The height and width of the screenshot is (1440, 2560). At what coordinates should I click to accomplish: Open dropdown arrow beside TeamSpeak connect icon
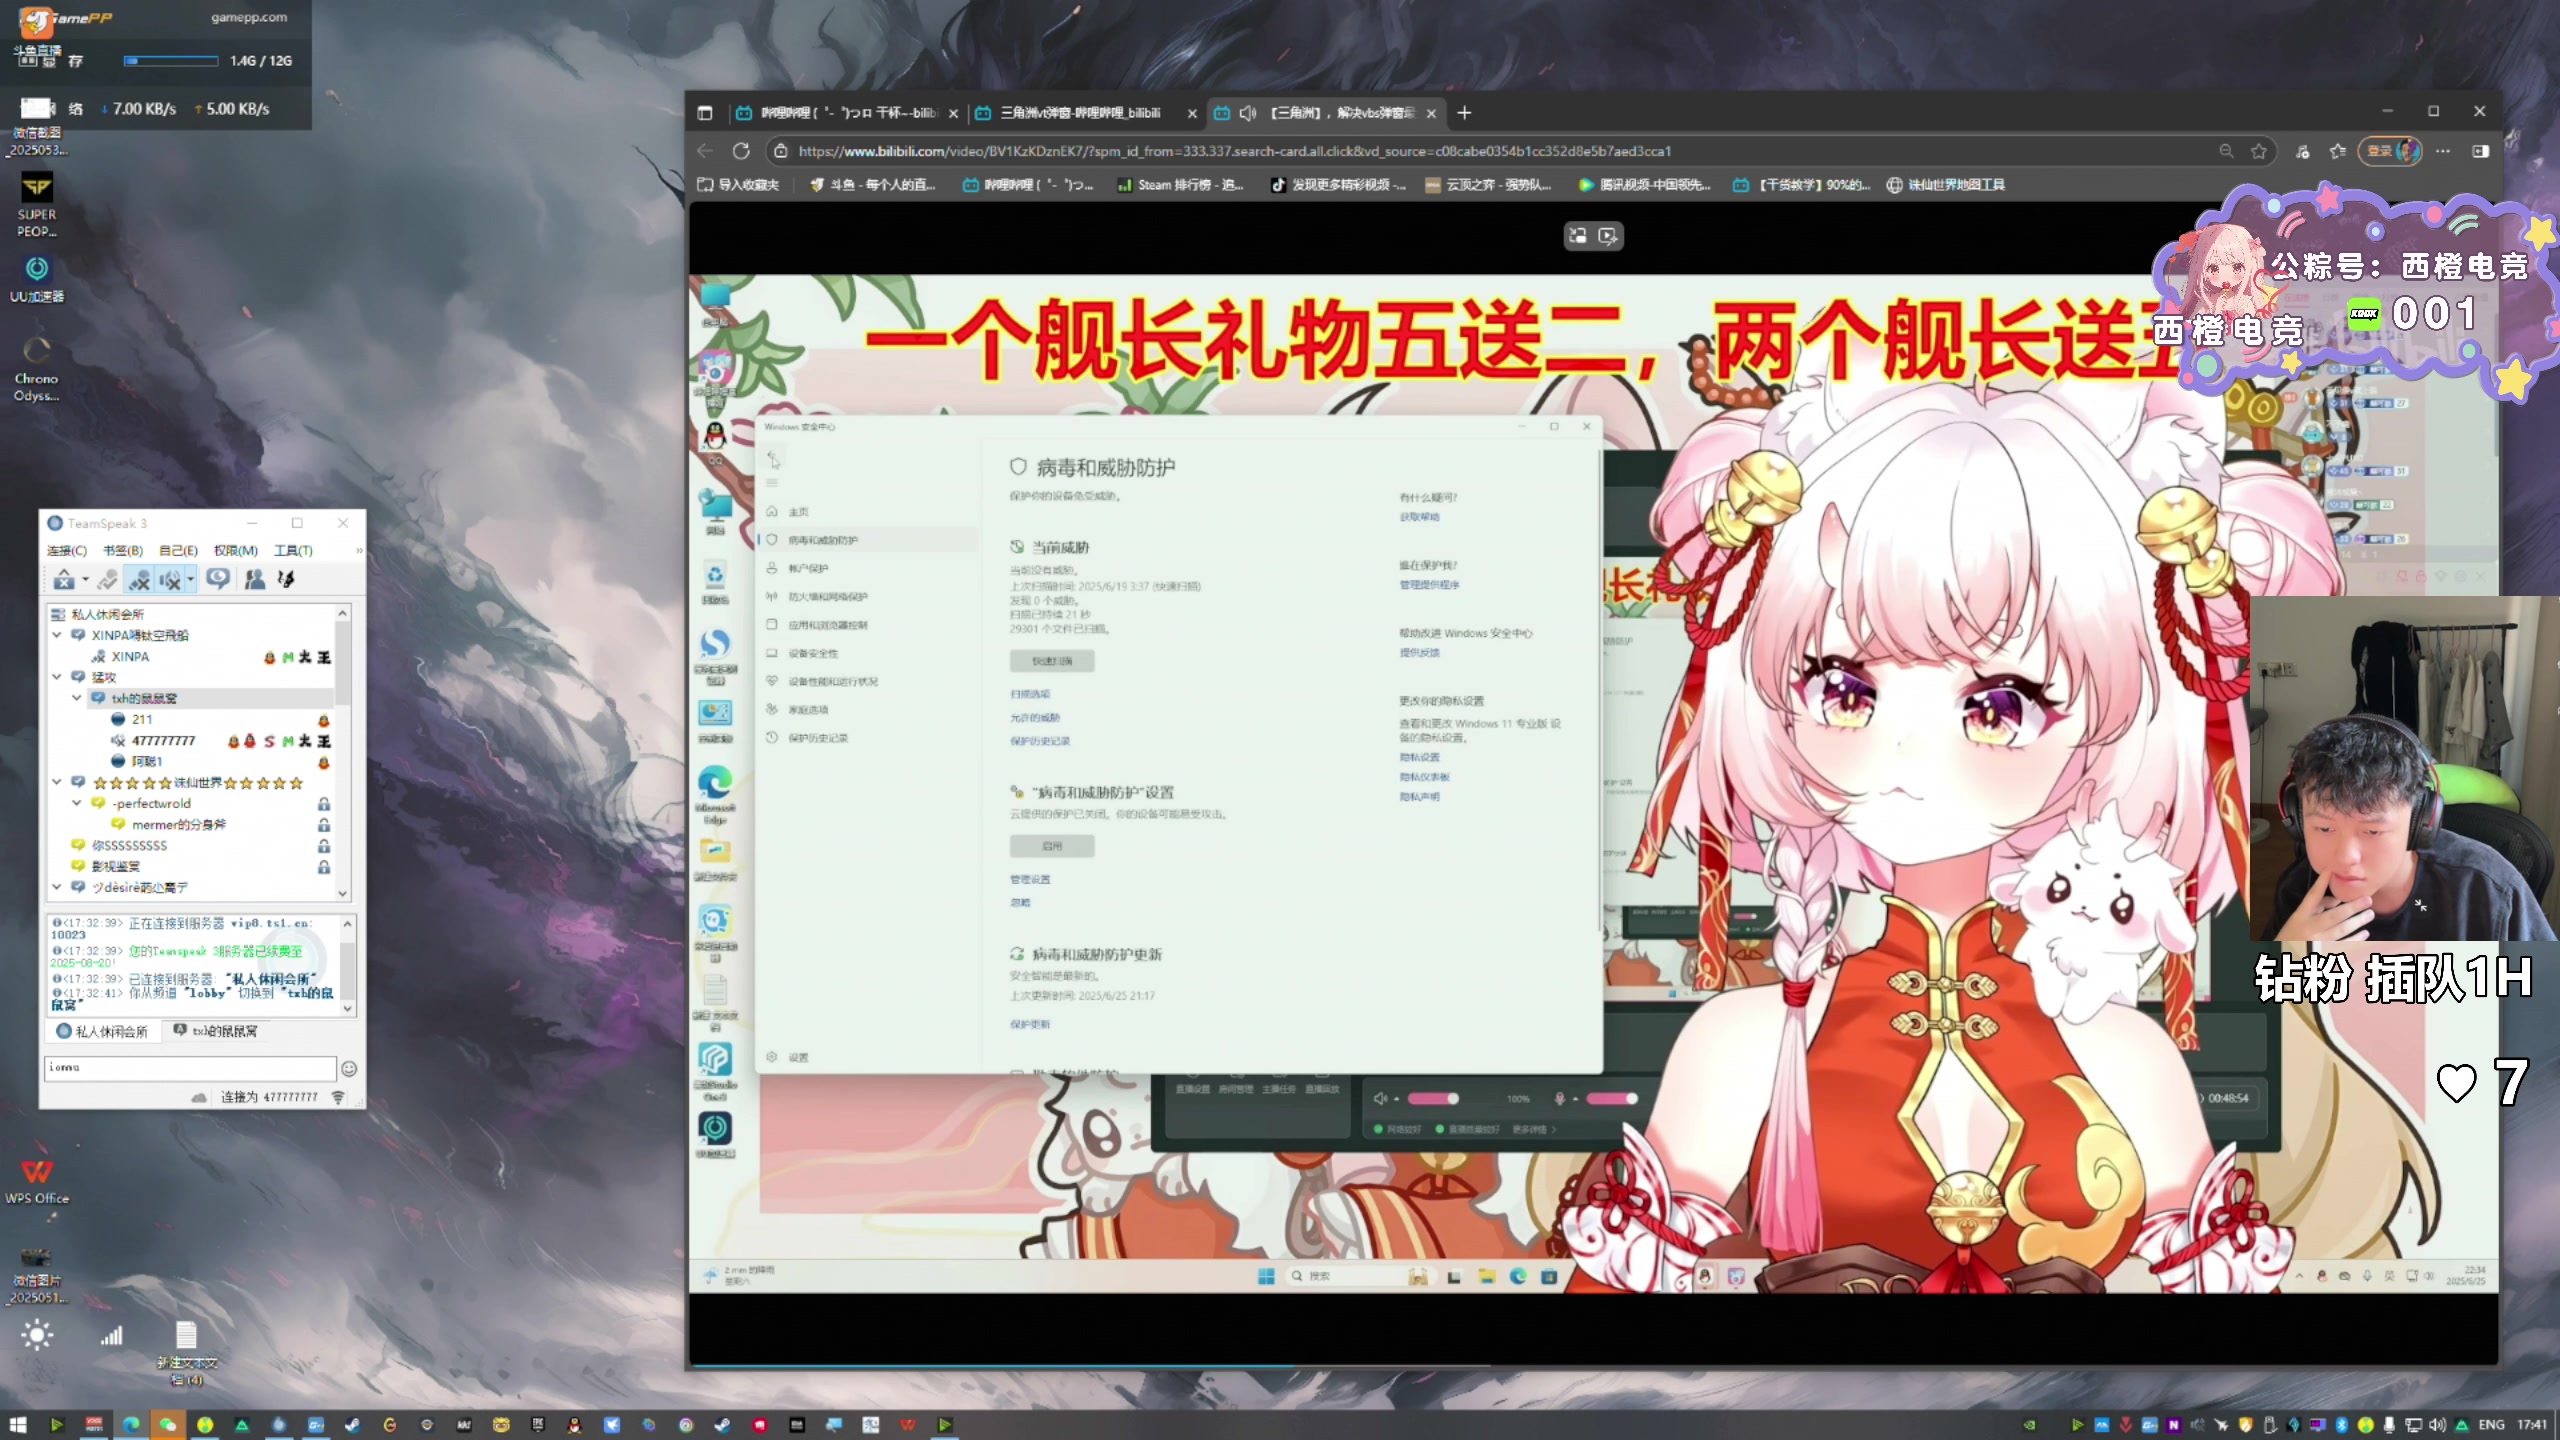point(85,579)
